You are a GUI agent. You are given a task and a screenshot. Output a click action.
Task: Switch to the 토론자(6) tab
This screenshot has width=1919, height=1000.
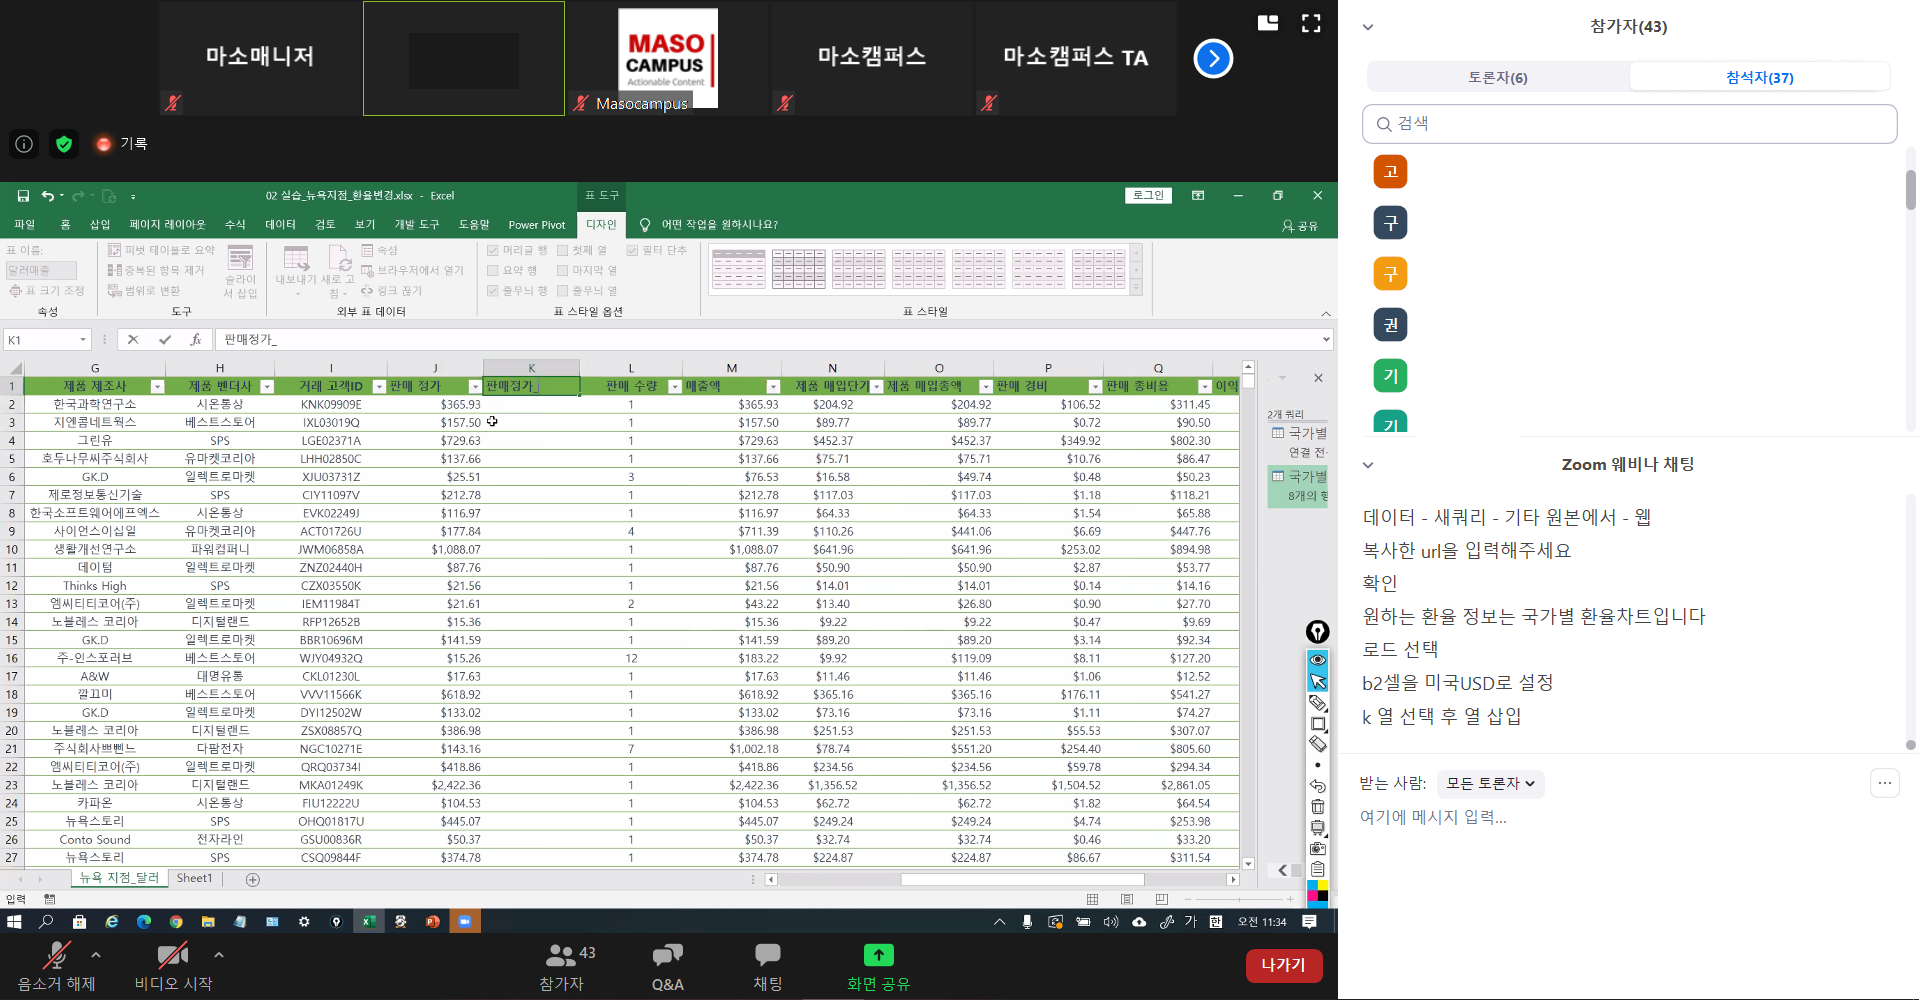(1497, 77)
